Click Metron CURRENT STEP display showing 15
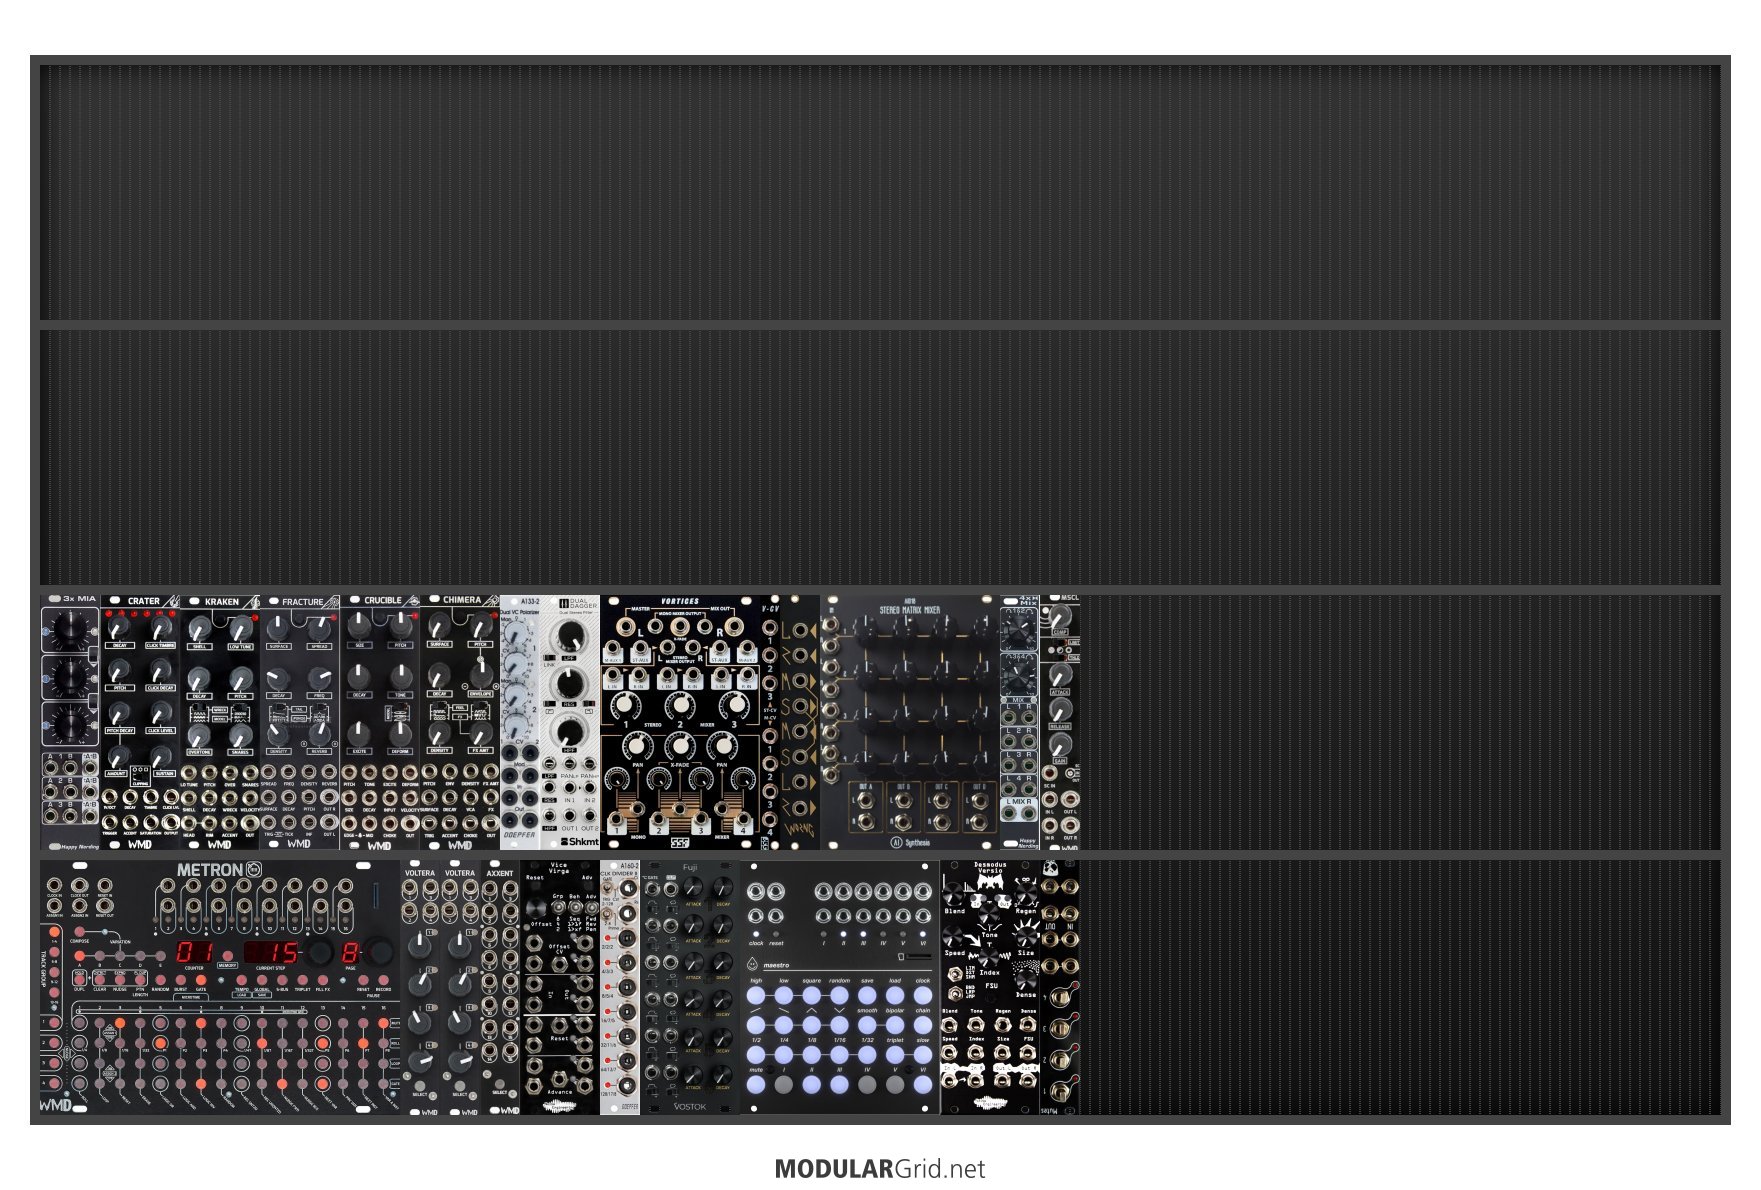 coord(271,952)
